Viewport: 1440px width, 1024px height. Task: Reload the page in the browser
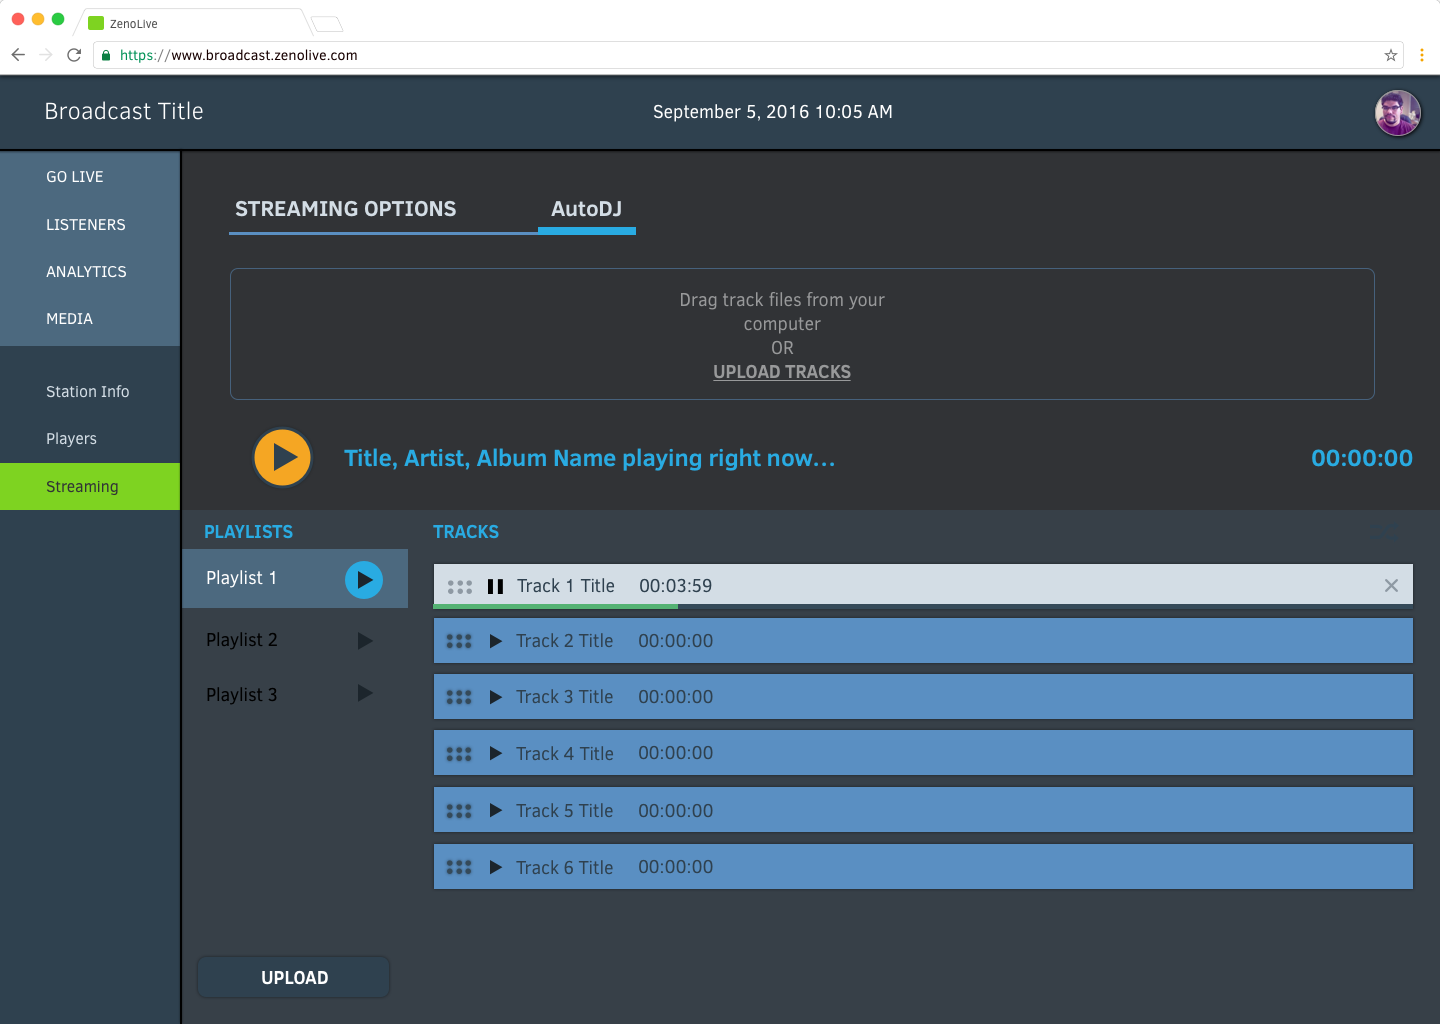point(74,55)
